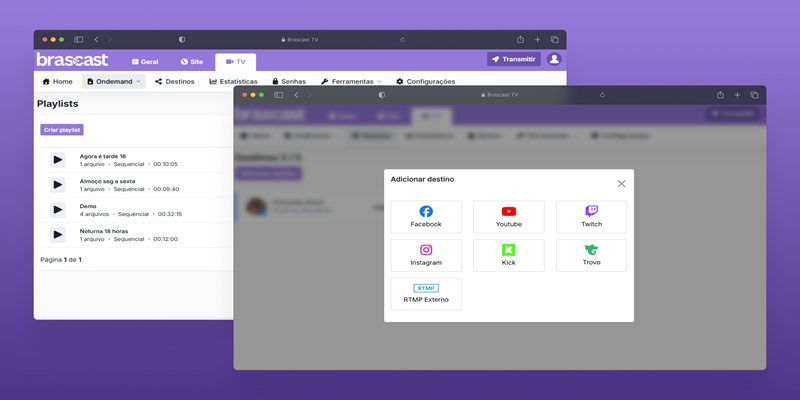Reload page in back Safari window

403,39
